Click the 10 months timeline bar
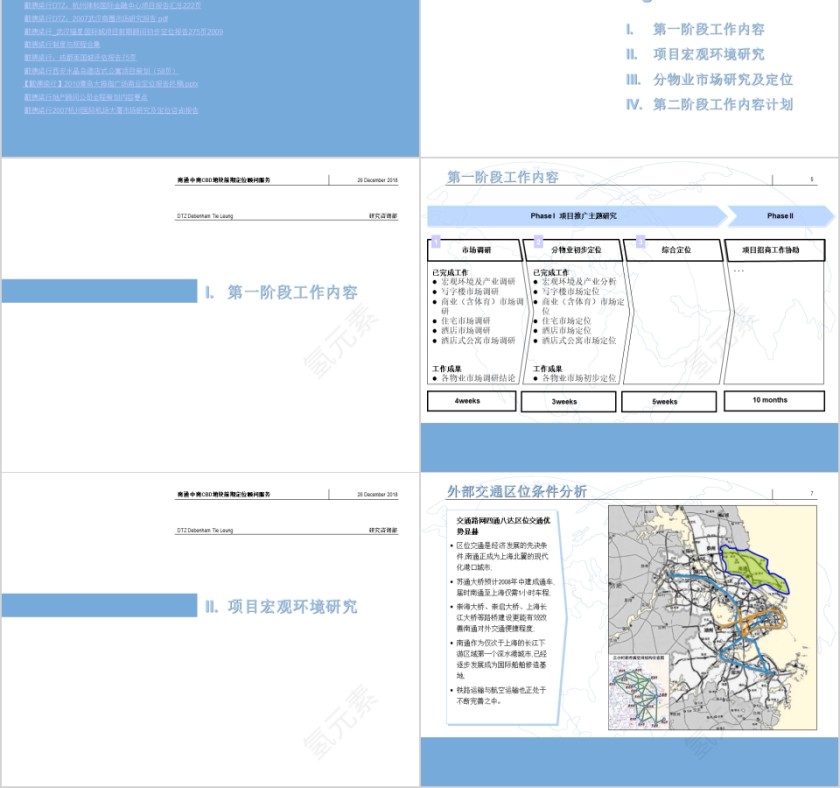840x788 pixels. 775,401
